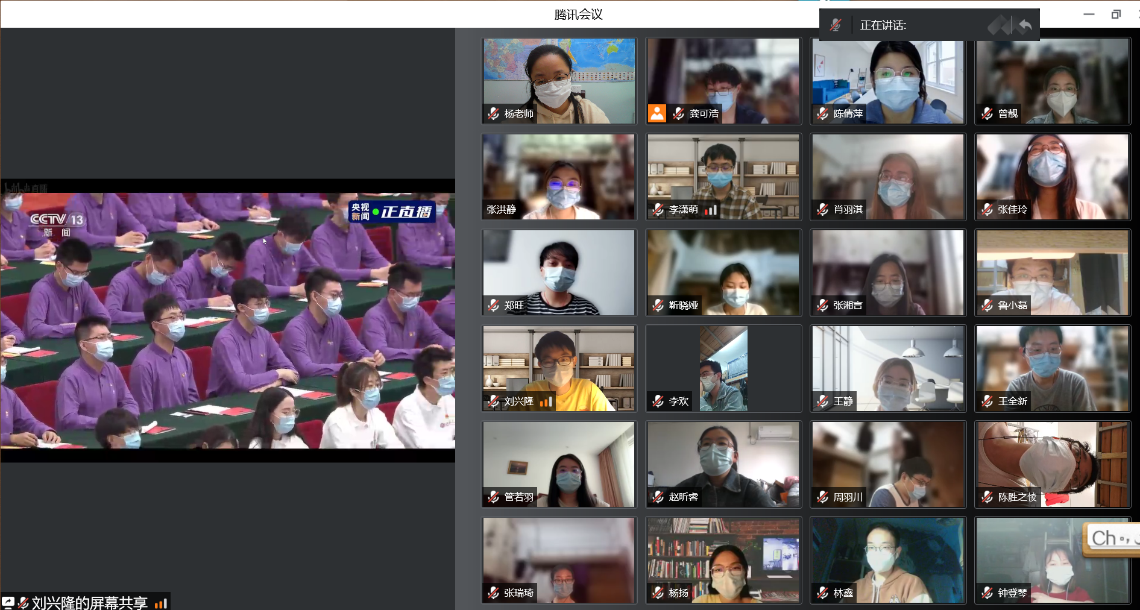Image resolution: width=1140 pixels, height=610 pixels.
Task: Click the muted mic icon next to 陈胜之悛
Action: tap(986, 497)
